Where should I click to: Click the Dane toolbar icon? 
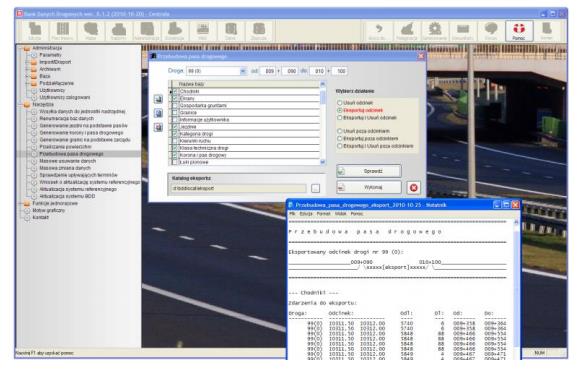click(231, 31)
